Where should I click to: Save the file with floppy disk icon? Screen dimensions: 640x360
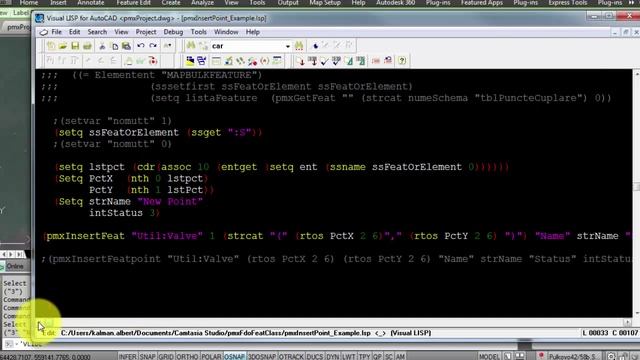pyautogui.click(x=75, y=46)
